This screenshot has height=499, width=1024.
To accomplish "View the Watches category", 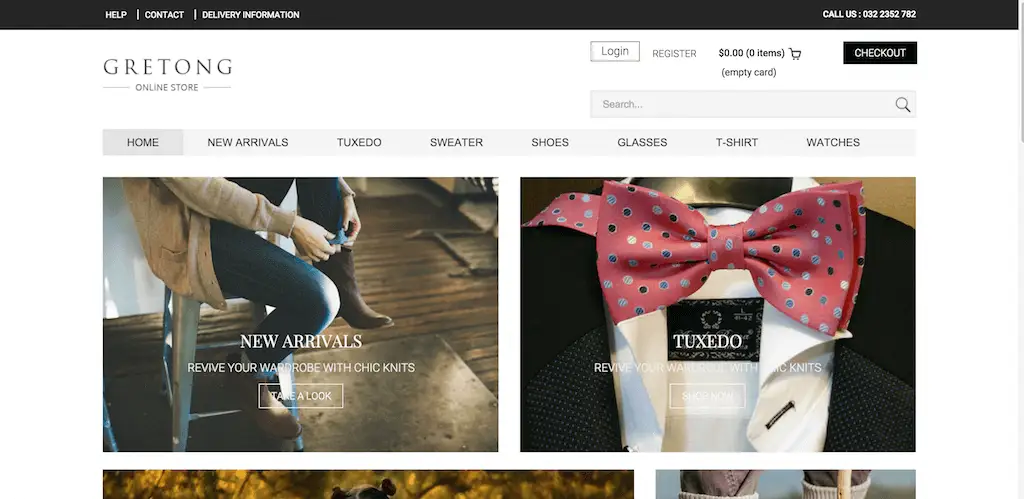I will (x=833, y=143).
